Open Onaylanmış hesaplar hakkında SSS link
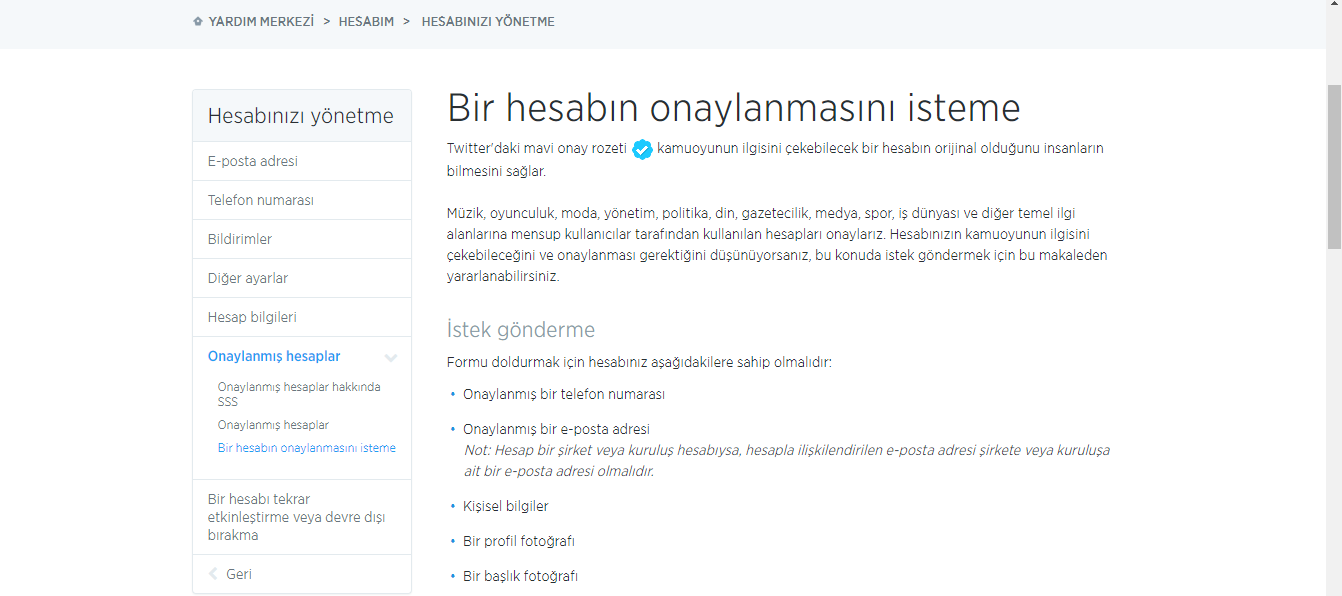Screen dimensions: 1342x596 [299, 394]
